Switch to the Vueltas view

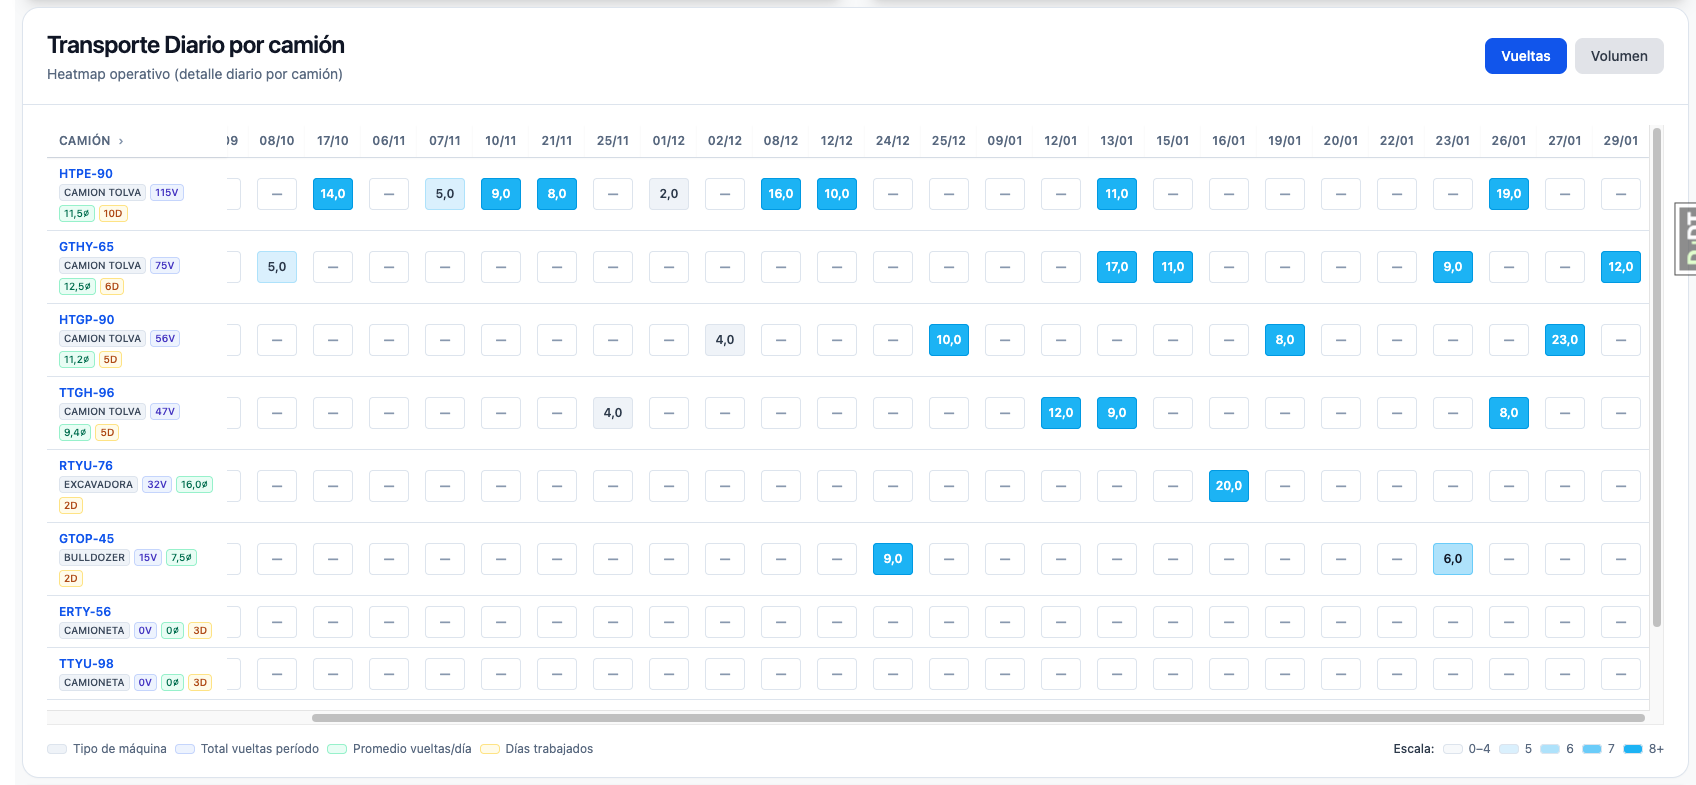pos(1525,56)
